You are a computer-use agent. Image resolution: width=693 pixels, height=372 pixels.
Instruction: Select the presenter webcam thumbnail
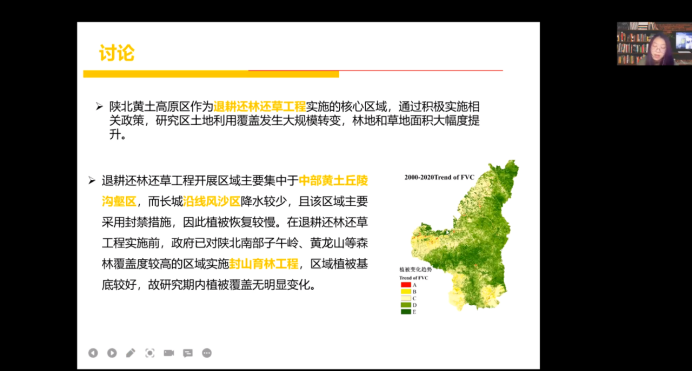[x=655, y=44]
